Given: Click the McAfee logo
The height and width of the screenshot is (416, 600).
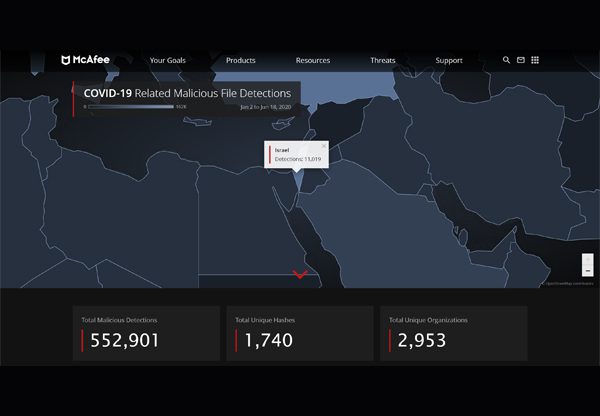Looking at the screenshot, I should [x=84, y=60].
